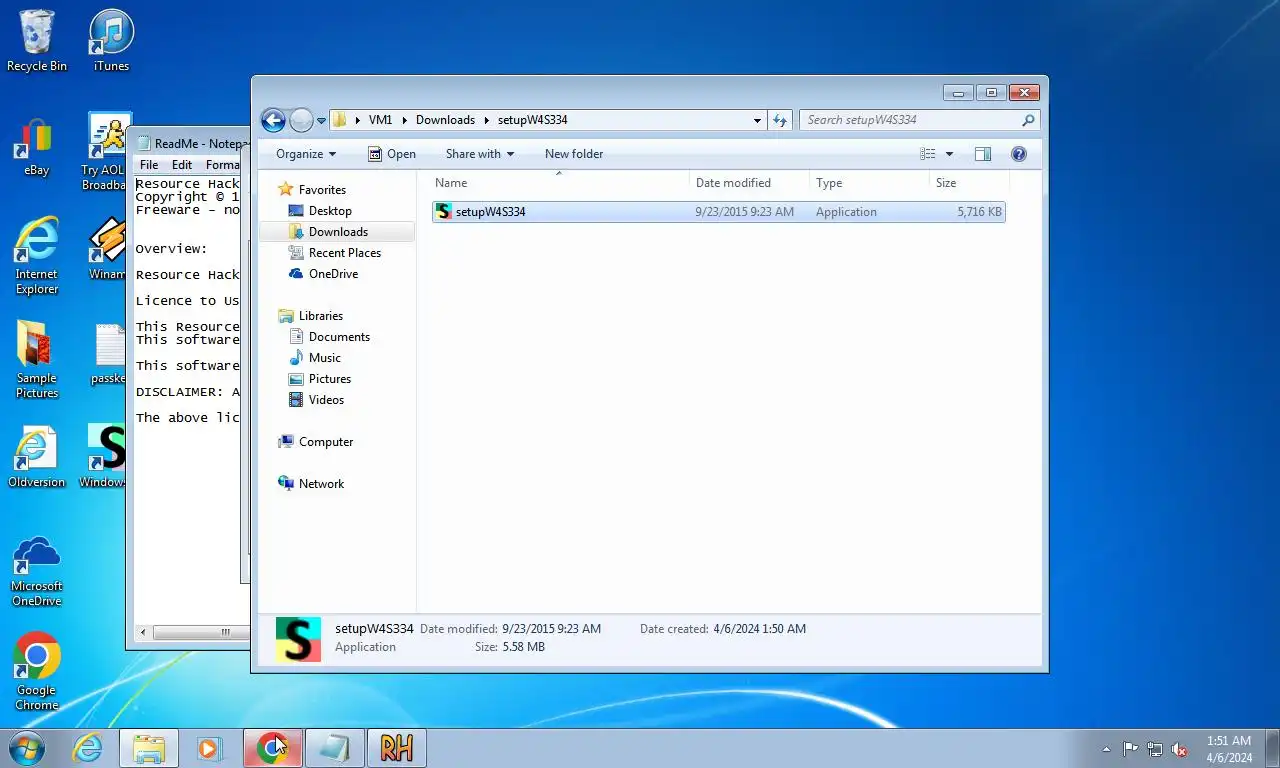This screenshot has height=768, width=1280.
Task: Change your view icon button
Action: (x=928, y=154)
